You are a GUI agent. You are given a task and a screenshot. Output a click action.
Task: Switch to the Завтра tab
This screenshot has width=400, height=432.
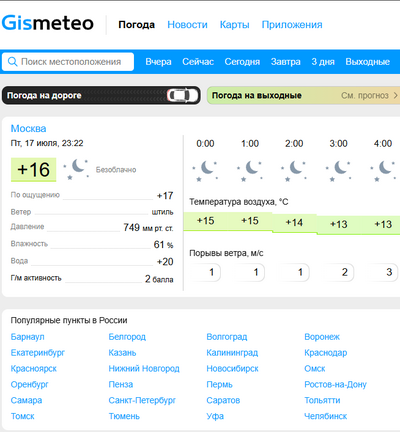pyautogui.click(x=286, y=62)
